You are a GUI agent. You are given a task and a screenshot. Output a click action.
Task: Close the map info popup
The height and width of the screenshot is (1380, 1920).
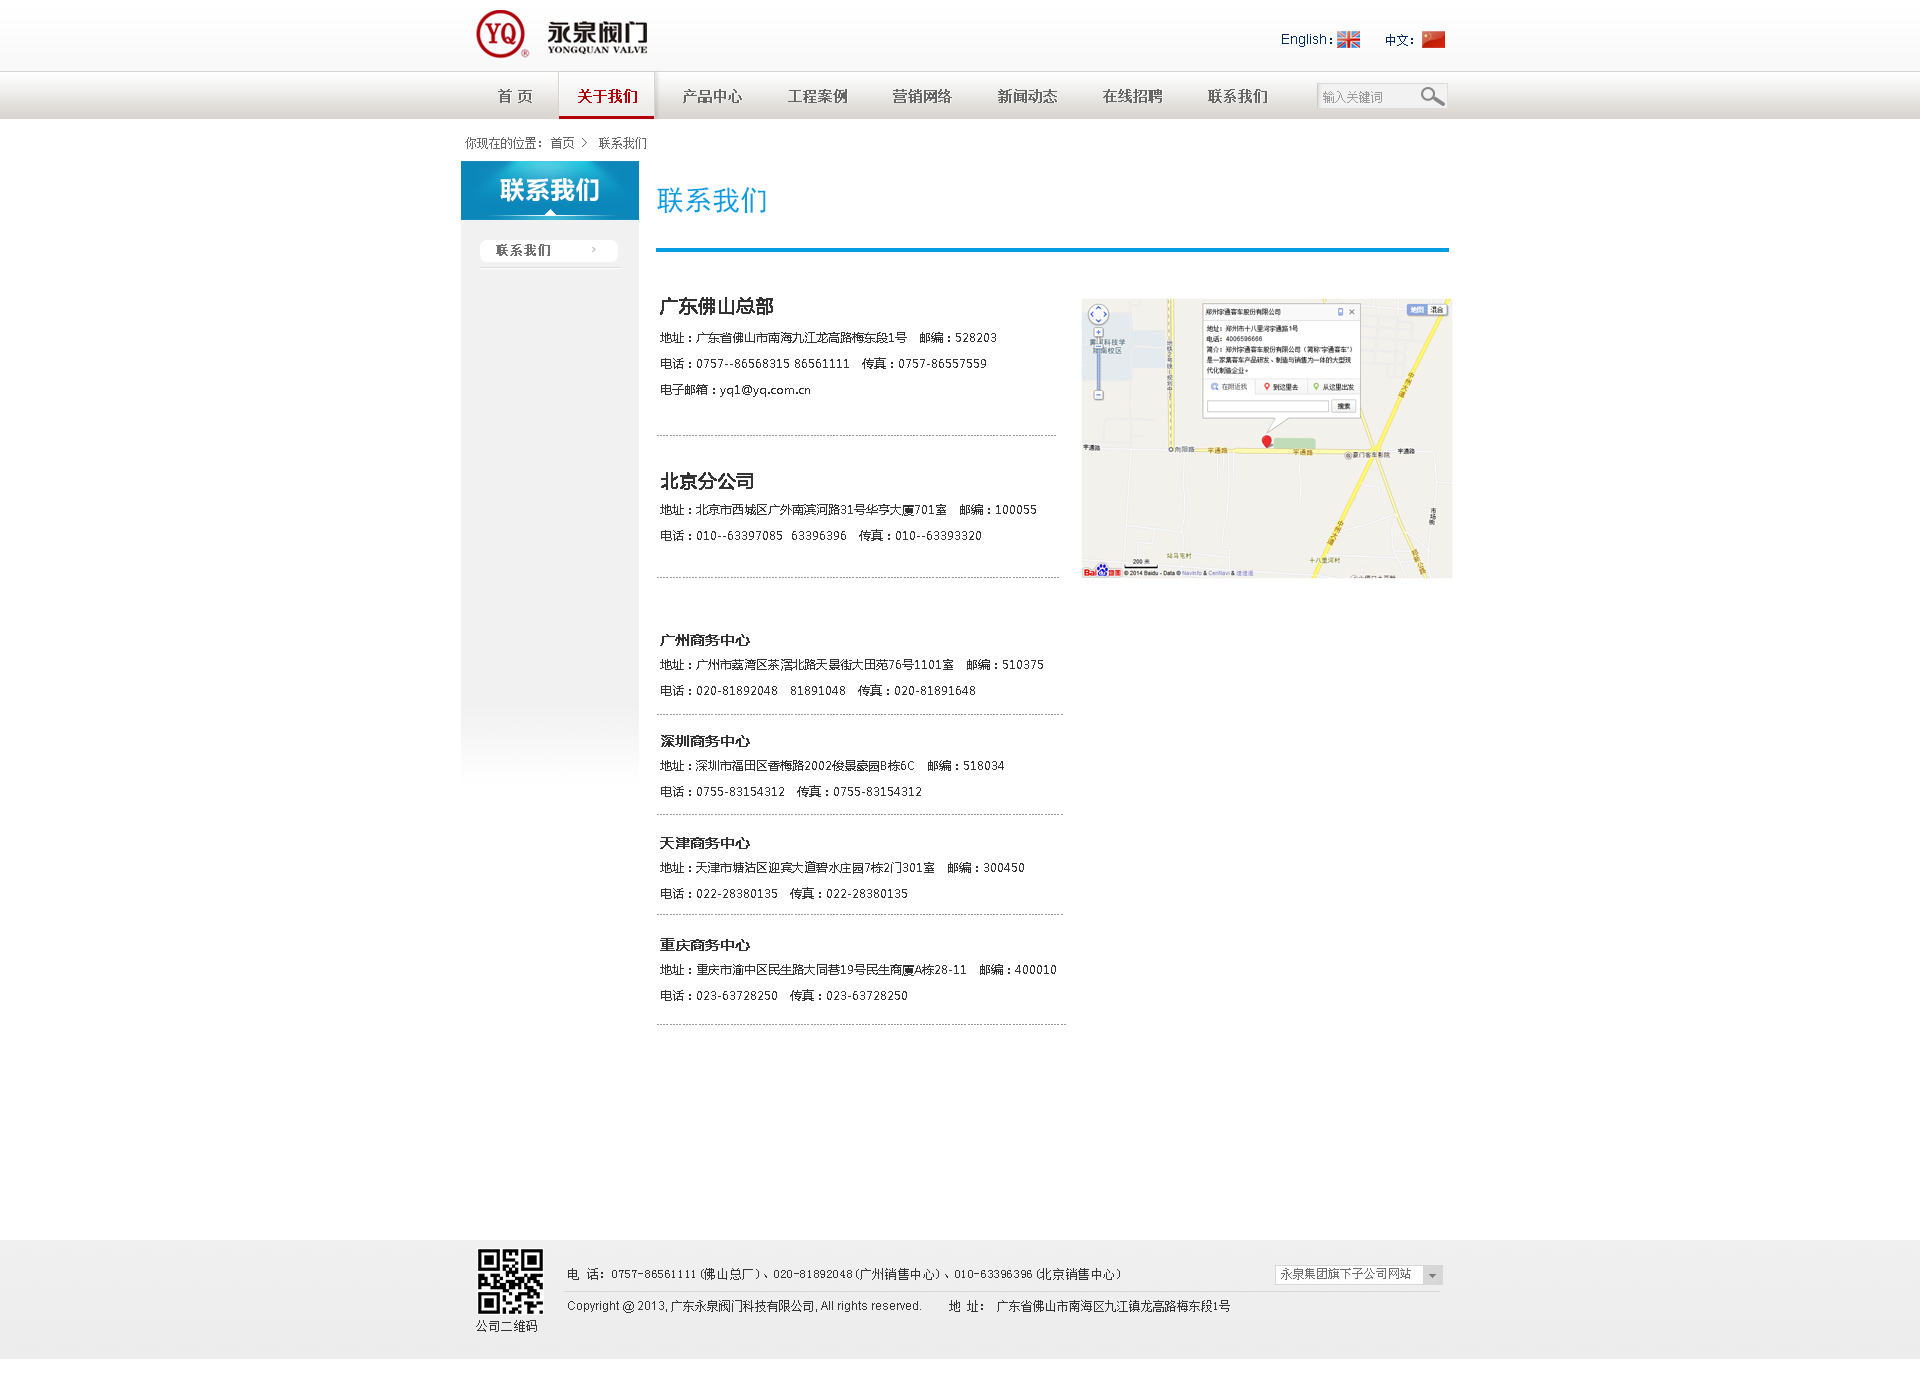click(x=1352, y=312)
